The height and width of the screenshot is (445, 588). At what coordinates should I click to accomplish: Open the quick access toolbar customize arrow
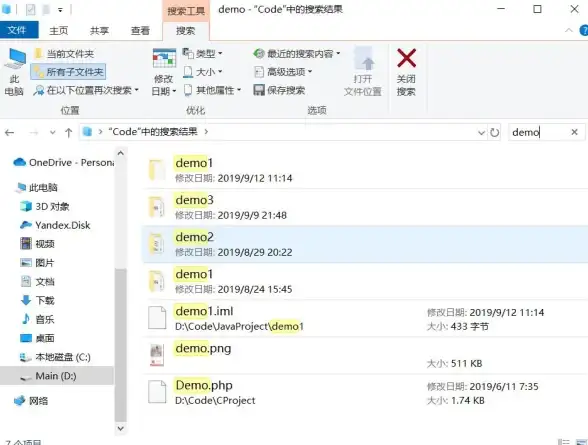(x=60, y=10)
